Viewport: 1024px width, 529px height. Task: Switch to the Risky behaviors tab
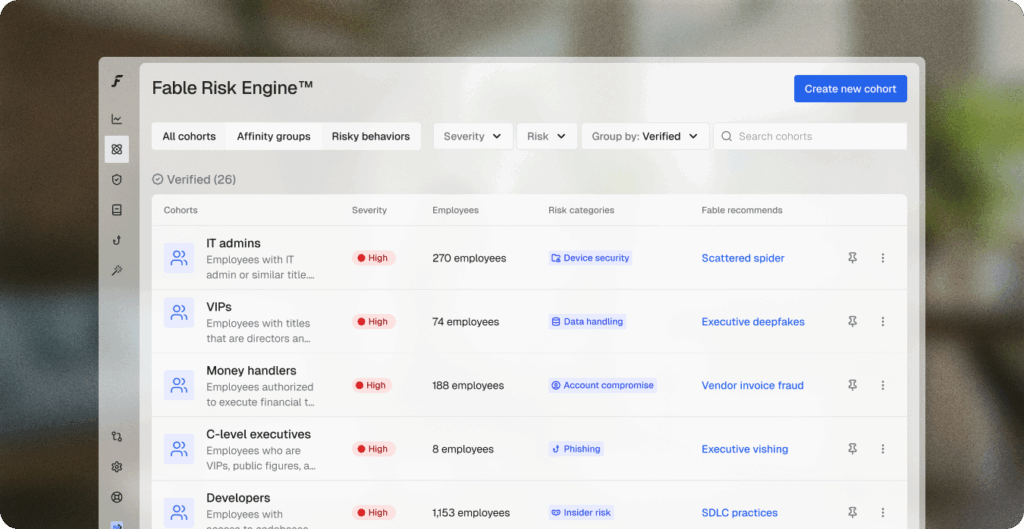pos(371,136)
